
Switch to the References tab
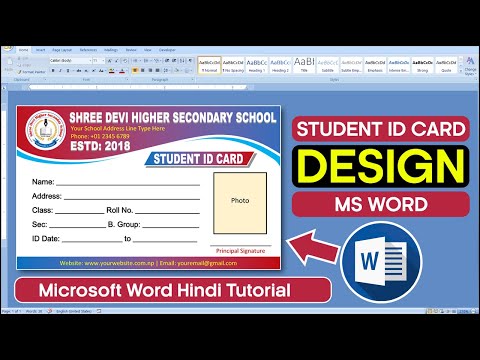[x=88, y=50]
